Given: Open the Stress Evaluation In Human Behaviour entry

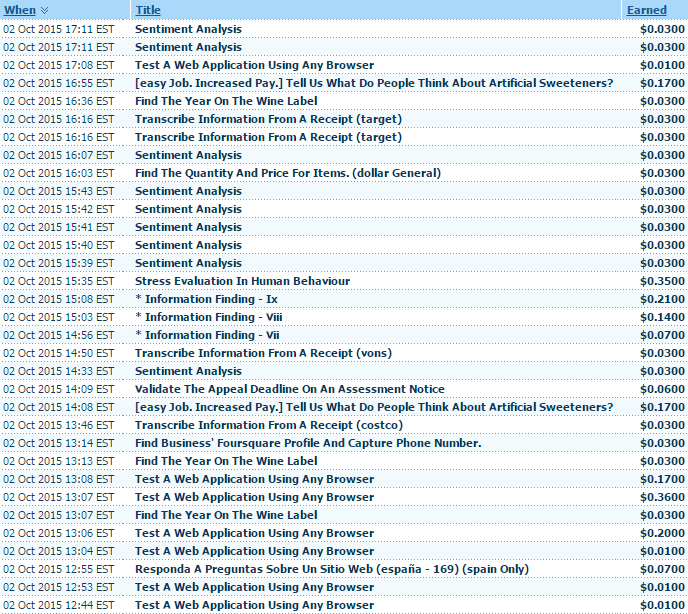Looking at the screenshot, I should (242, 281).
